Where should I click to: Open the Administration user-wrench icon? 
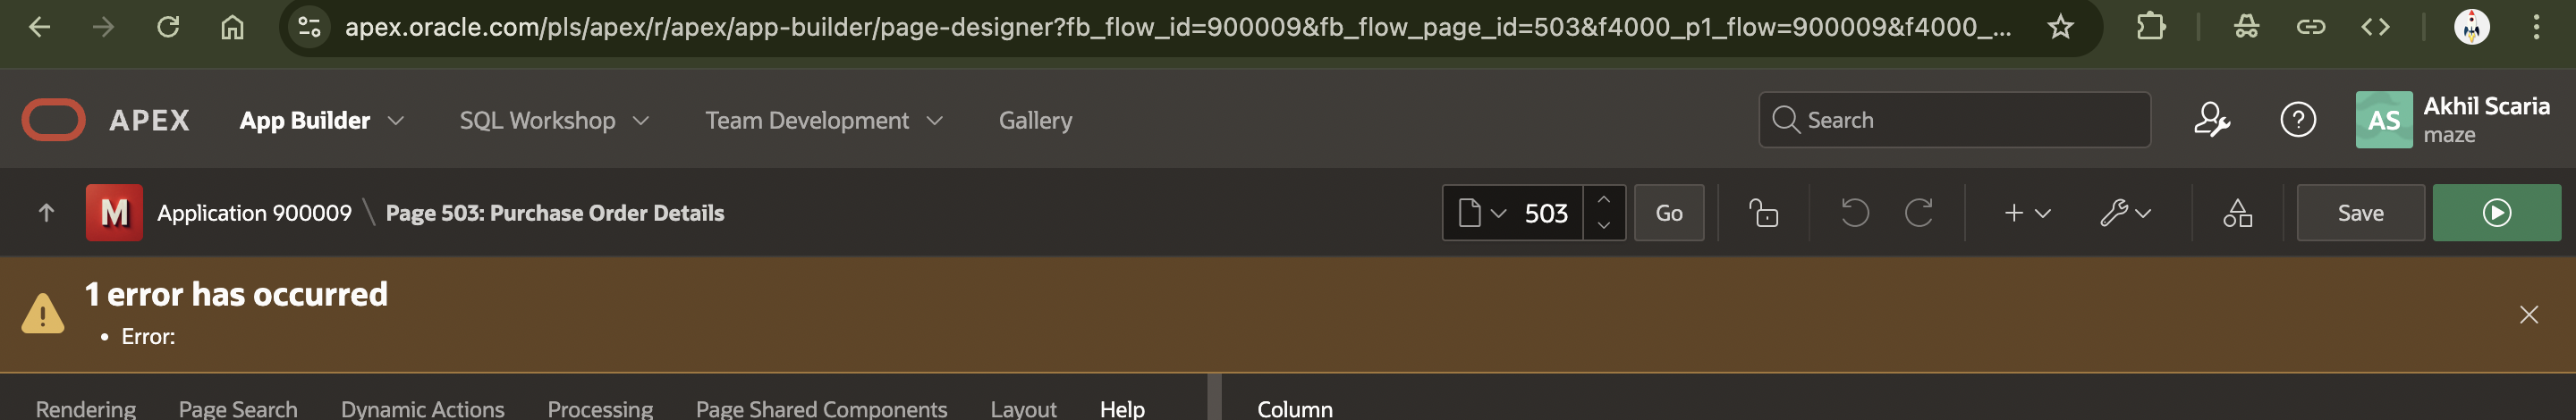click(x=2211, y=120)
